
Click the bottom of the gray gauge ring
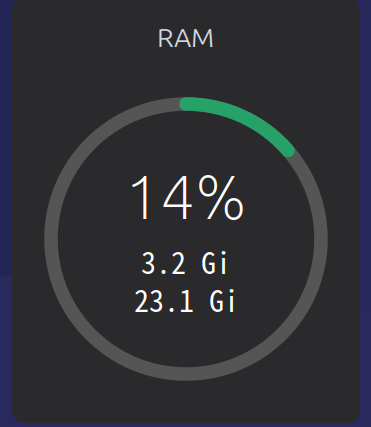pyautogui.click(x=186, y=374)
